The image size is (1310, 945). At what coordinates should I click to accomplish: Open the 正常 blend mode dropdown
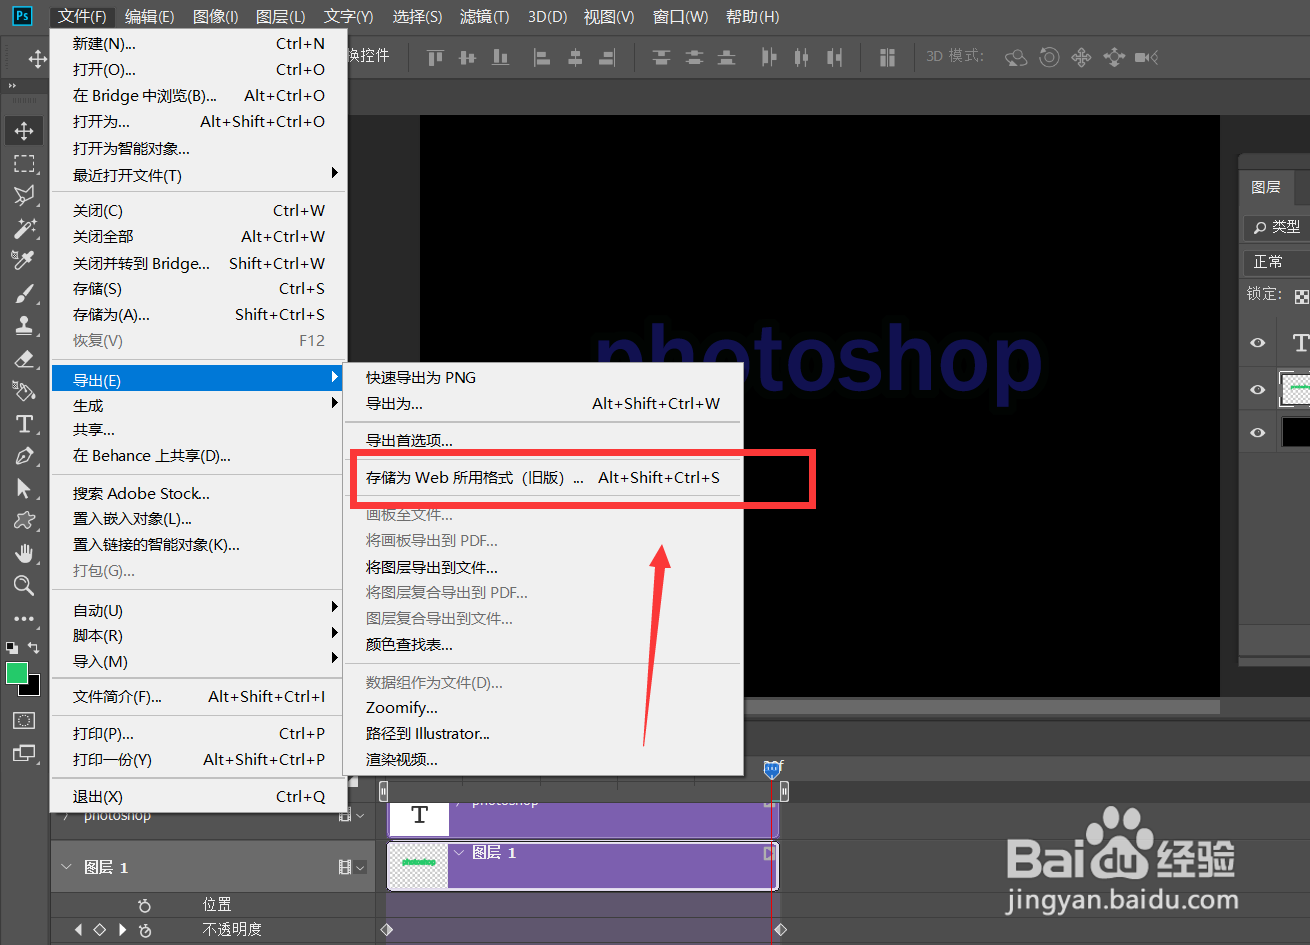(1275, 261)
